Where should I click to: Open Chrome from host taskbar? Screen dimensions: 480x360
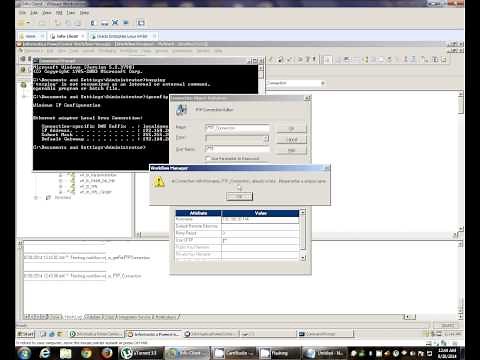tap(86, 353)
